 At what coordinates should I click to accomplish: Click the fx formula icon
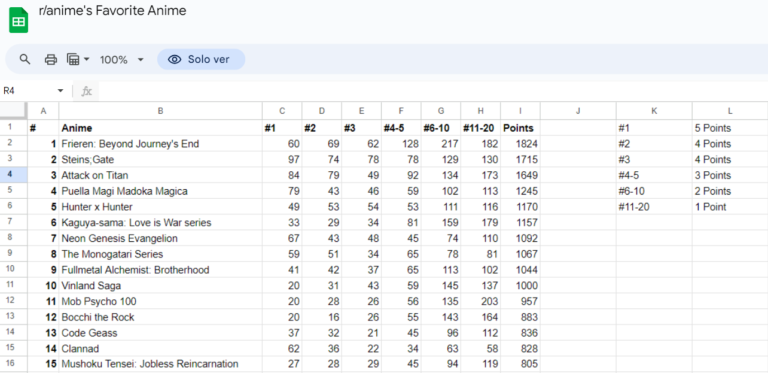(87, 91)
